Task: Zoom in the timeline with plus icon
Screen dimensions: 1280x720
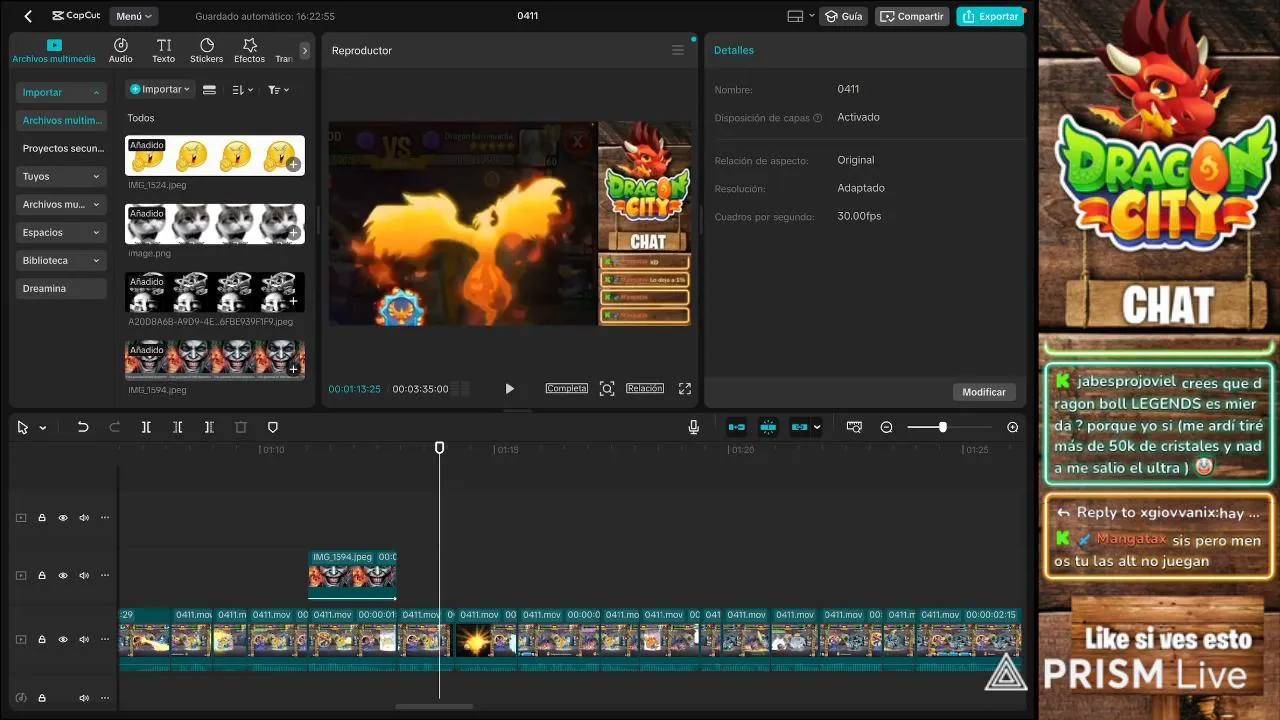Action: click(x=1013, y=427)
